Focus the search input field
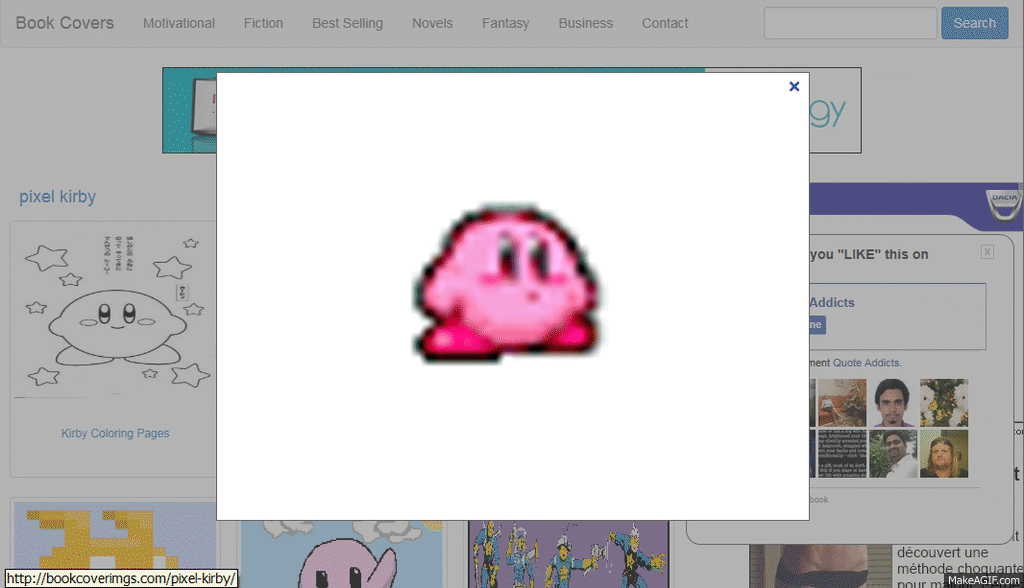Screen dimensions: 1024x588 pyautogui.click(x=850, y=23)
